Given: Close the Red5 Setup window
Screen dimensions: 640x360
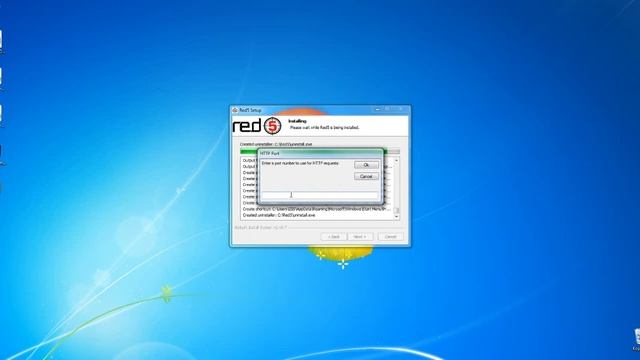Looking at the screenshot, I should 400,109.
